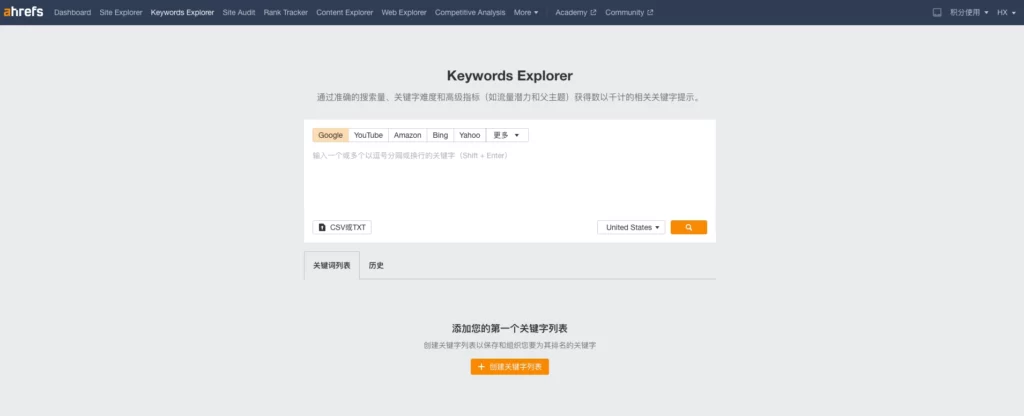Switch to the Yahoo tab
The image size is (1024, 416).
(470, 135)
